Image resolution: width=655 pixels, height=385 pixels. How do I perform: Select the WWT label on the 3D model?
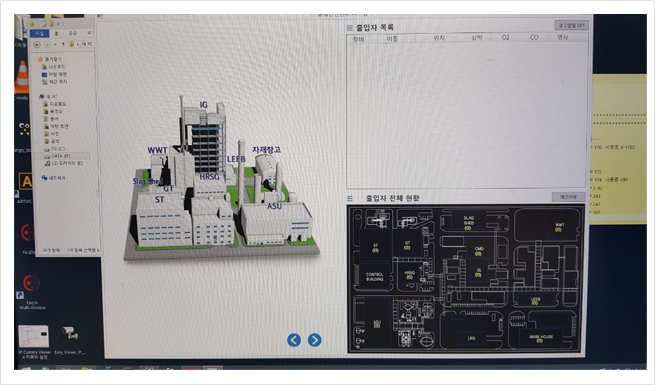(x=157, y=150)
